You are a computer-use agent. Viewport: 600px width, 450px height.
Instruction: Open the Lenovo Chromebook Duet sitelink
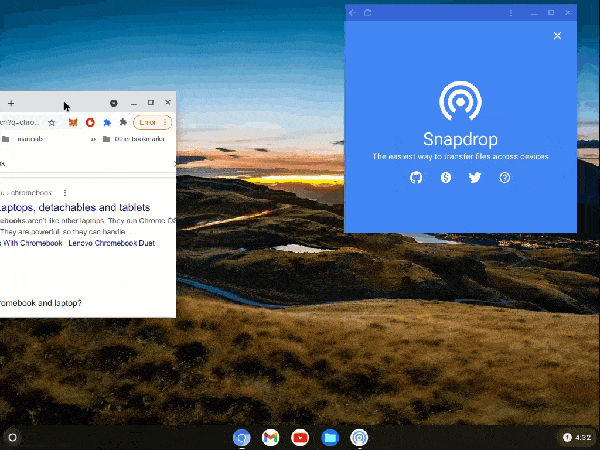coord(112,243)
